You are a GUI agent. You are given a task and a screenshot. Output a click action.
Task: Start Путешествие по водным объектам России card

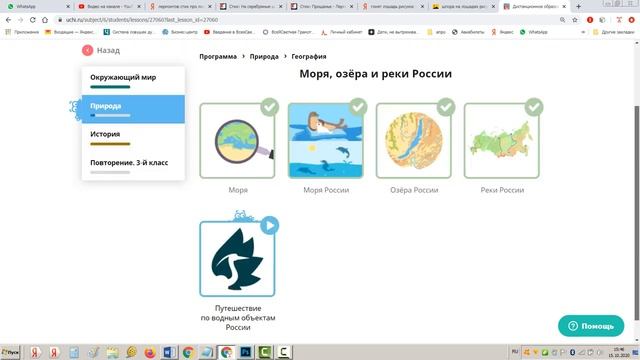pos(237,259)
